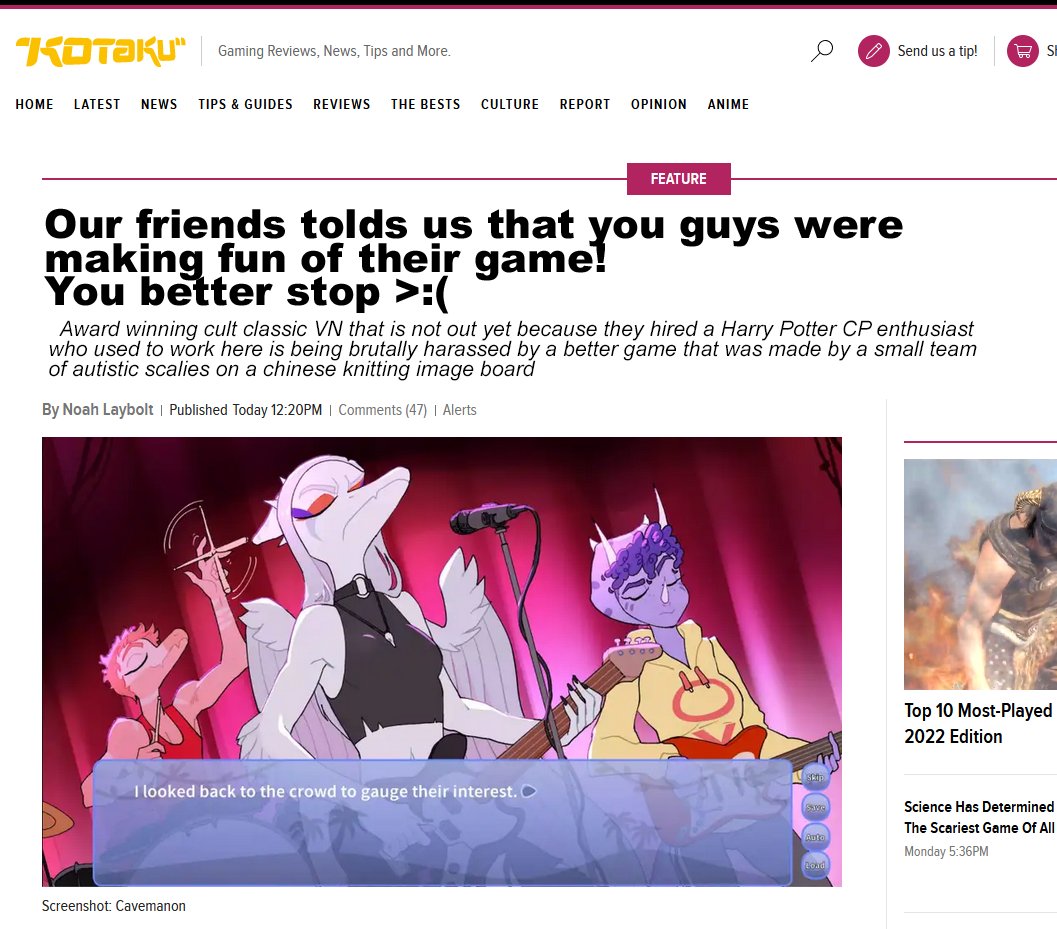The image size is (1057, 929).
Task: Click the pencil Send us a tip icon
Action: pos(874,51)
